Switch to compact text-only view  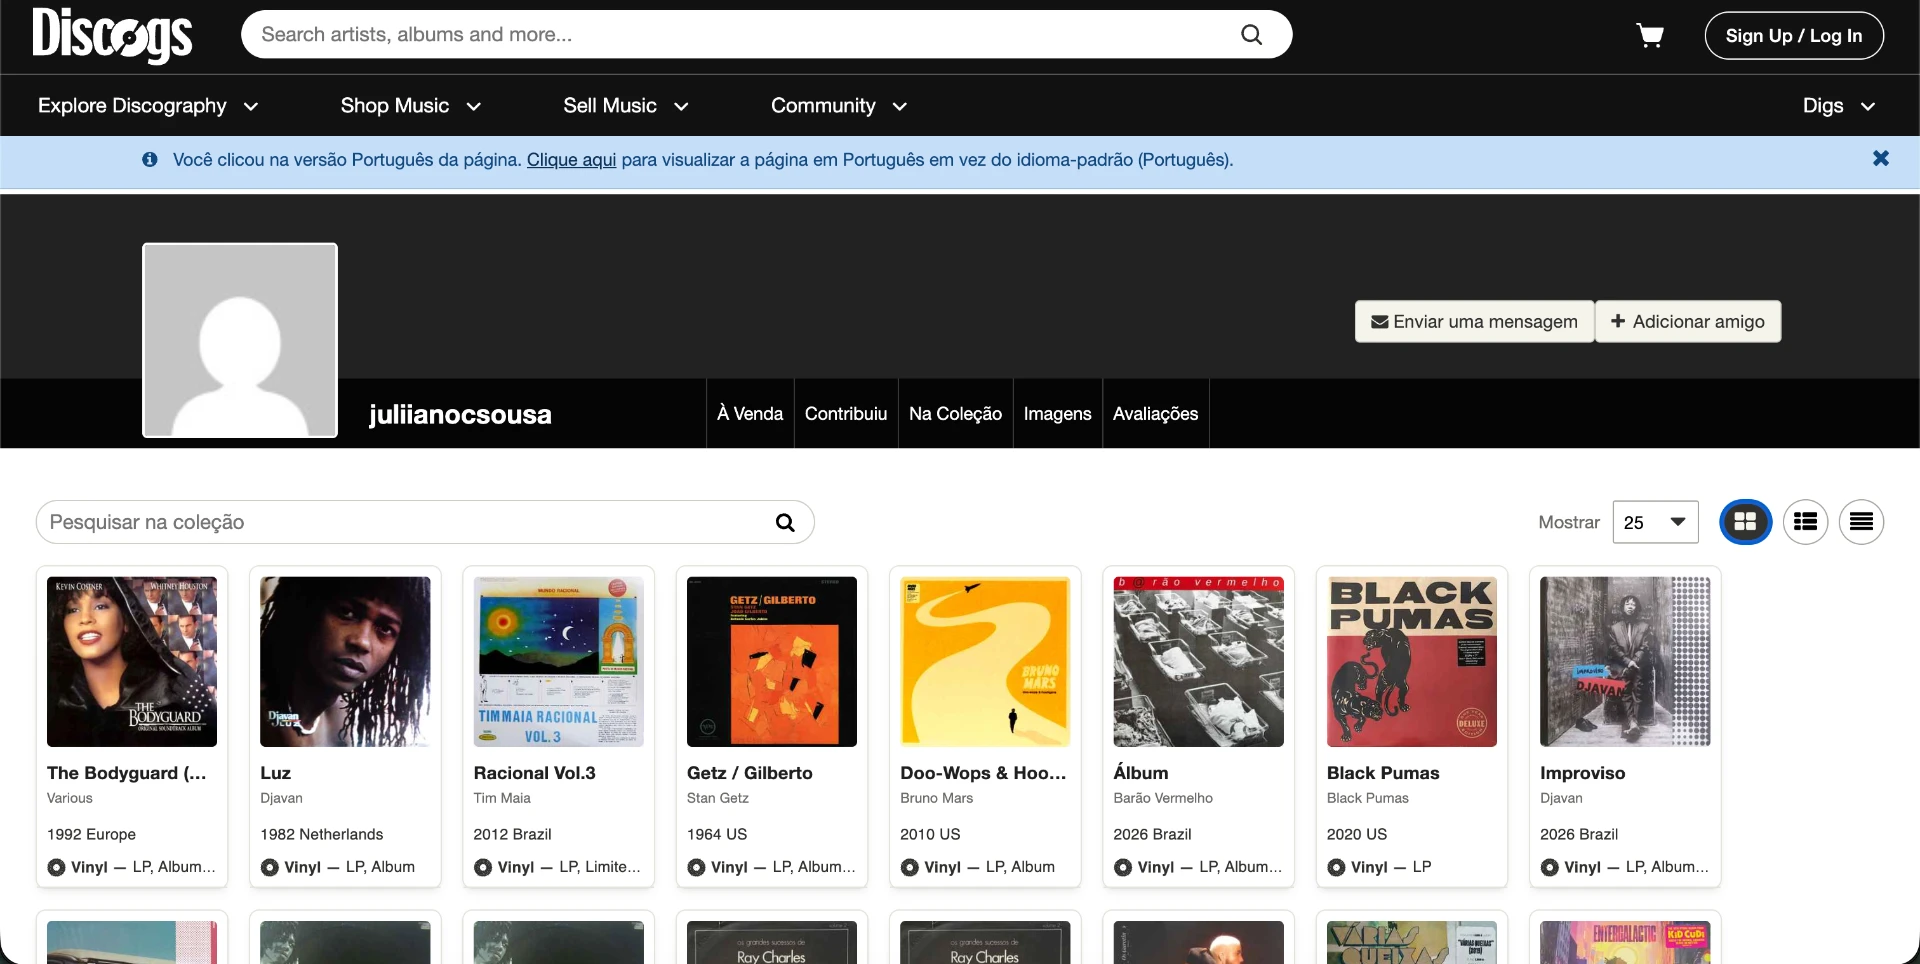1861,522
